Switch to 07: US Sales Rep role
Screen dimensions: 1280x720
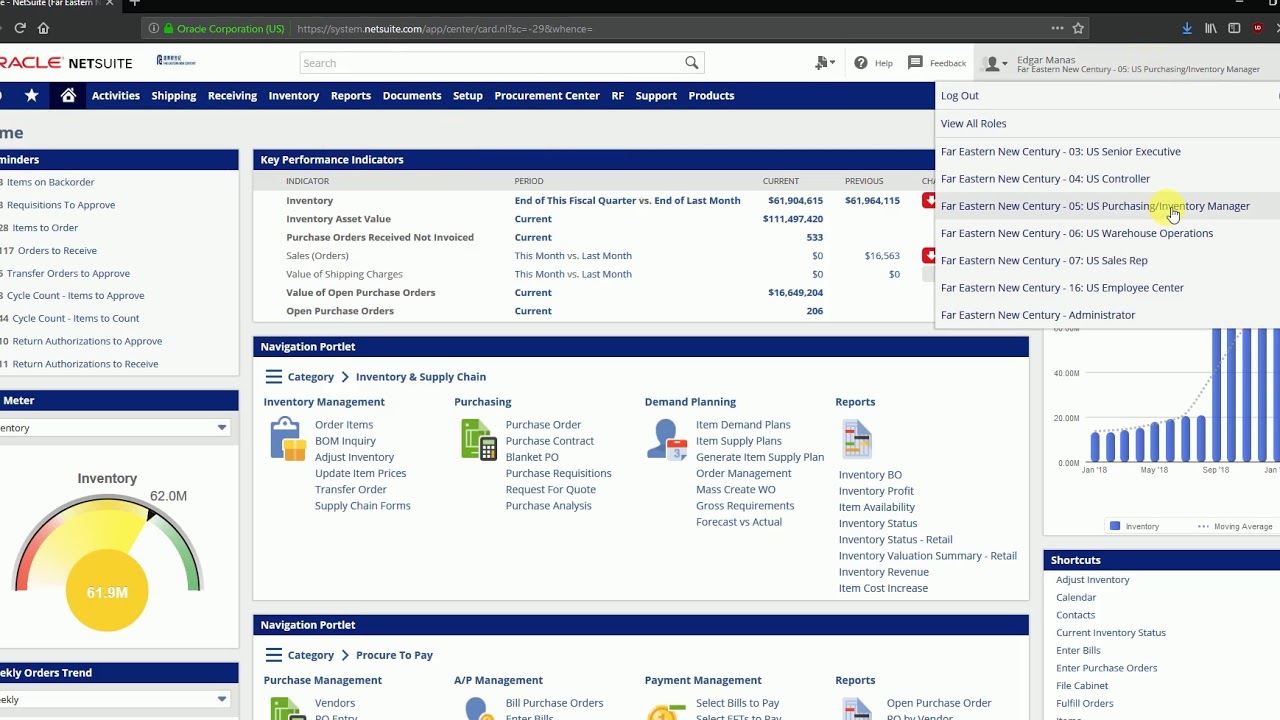pos(1045,260)
